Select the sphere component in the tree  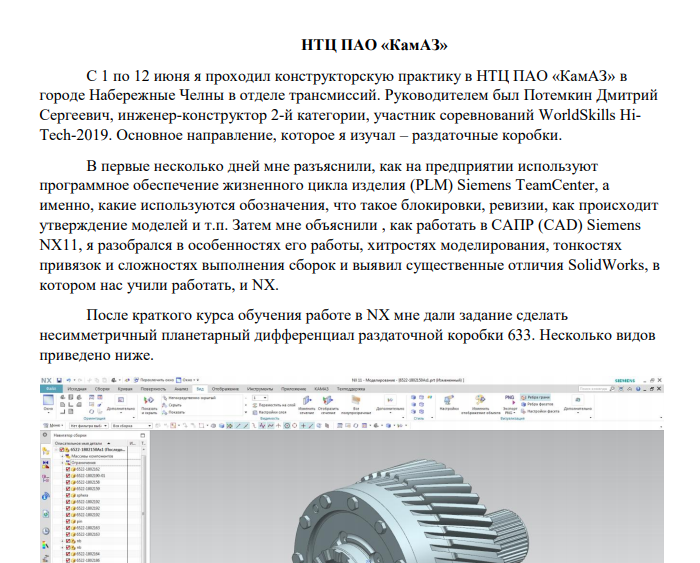[82, 495]
